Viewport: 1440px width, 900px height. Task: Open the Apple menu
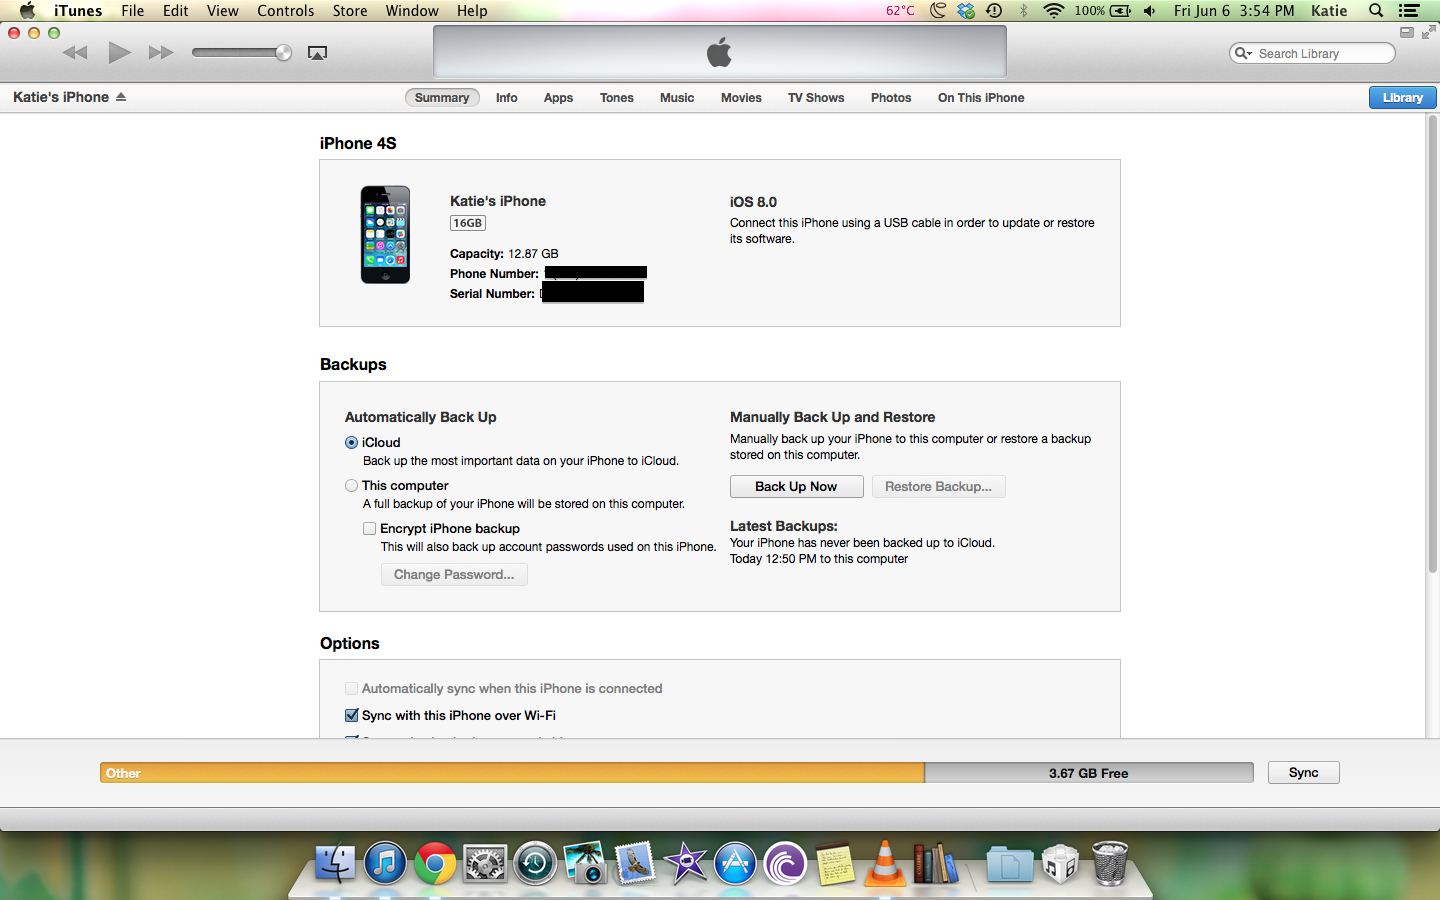tap(27, 11)
